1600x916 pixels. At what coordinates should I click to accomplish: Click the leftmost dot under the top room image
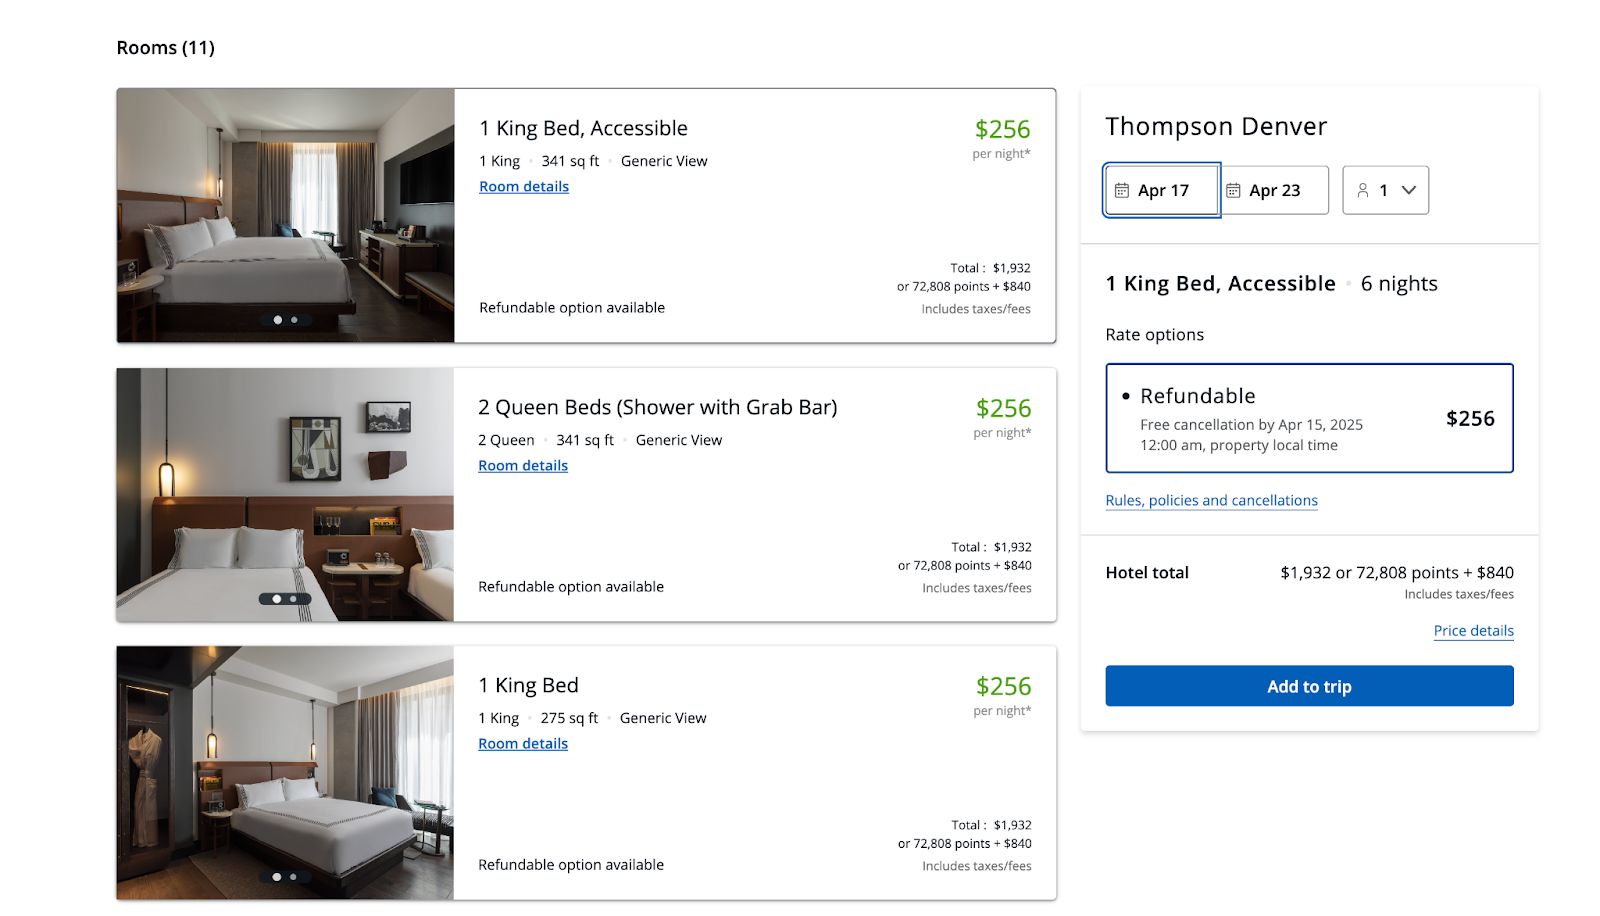click(276, 320)
